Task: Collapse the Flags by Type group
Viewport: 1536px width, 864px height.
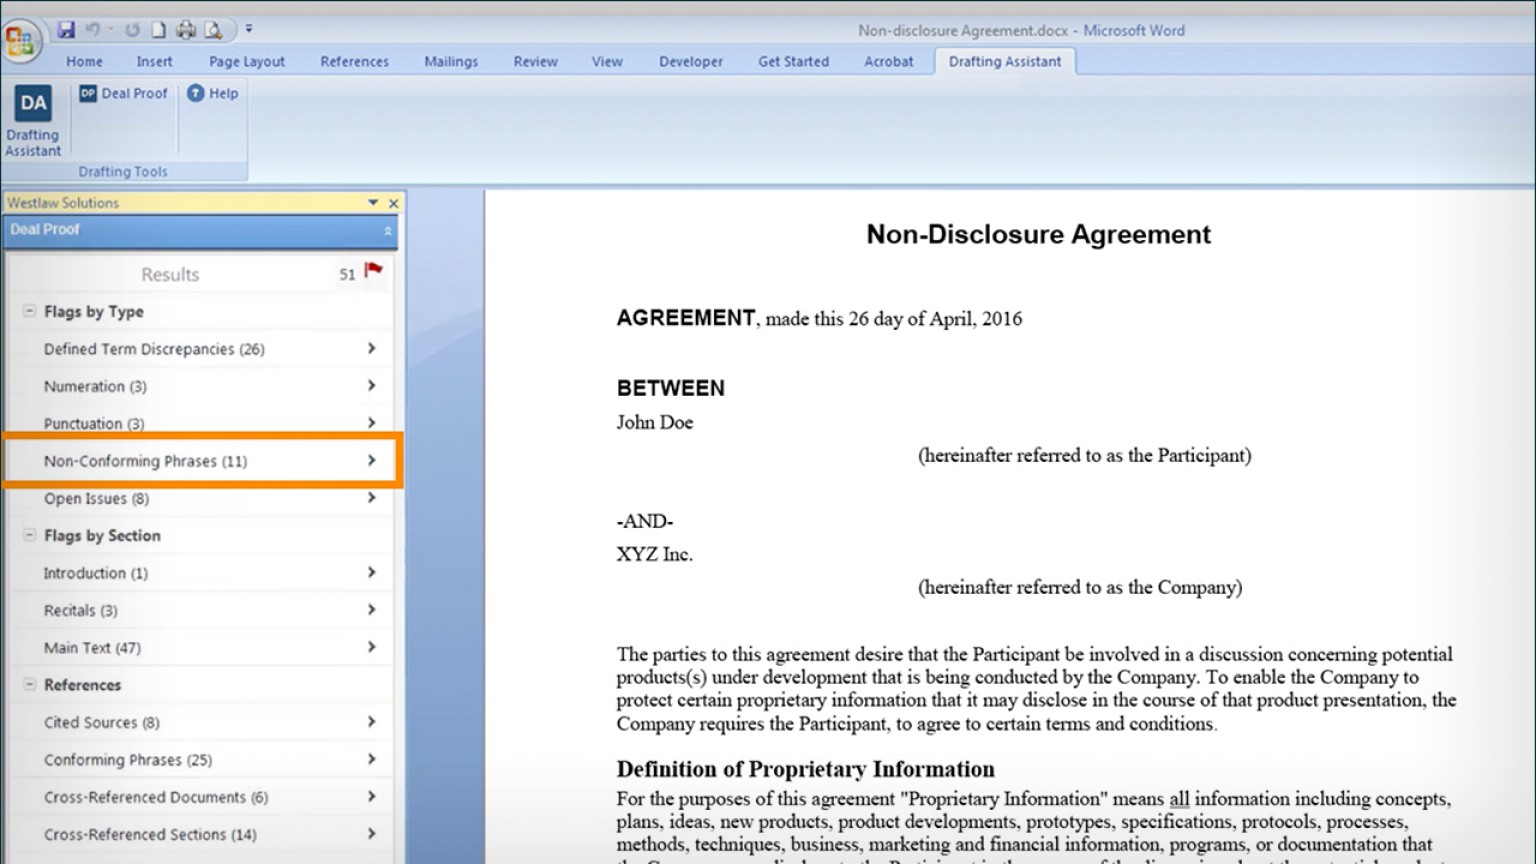Action: [x=29, y=311]
